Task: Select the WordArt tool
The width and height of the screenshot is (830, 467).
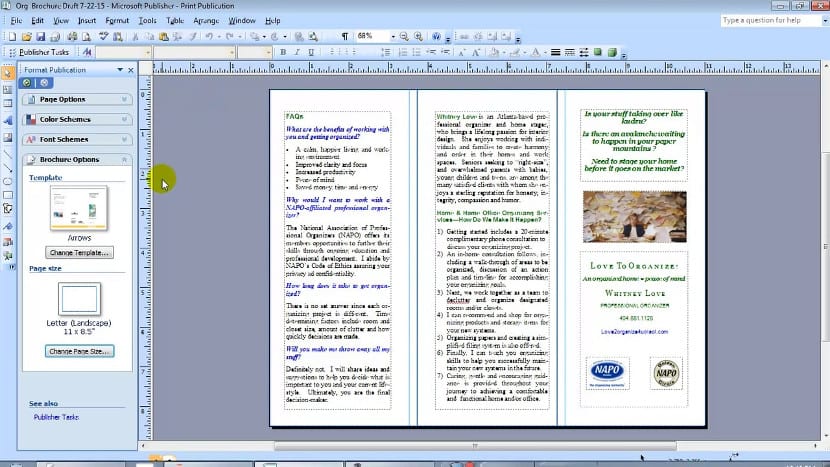Action: click(7, 121)
